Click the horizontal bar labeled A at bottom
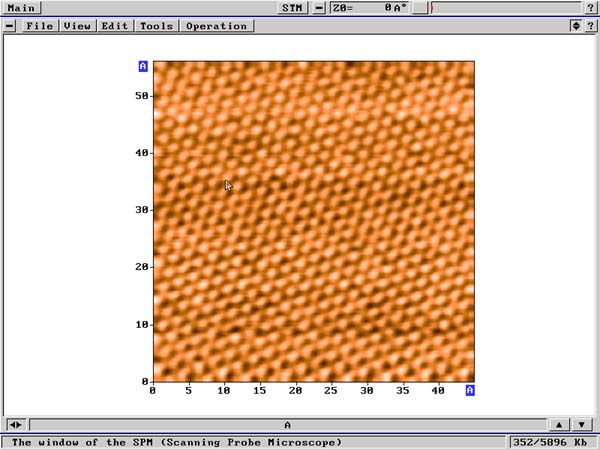The image size is (600, 450). pyautogui.click(x=287, y=425)
